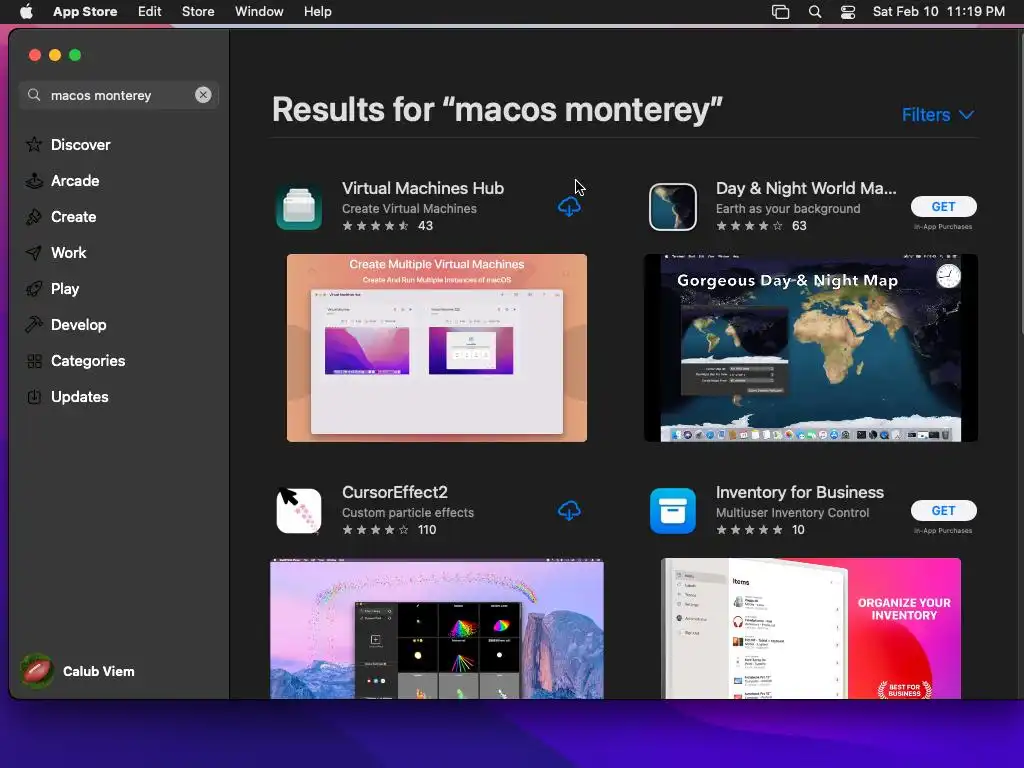Download Virtual Machines Hub via cloud icon
This screenshot has height=768, width=1024.
pos(569,207)
